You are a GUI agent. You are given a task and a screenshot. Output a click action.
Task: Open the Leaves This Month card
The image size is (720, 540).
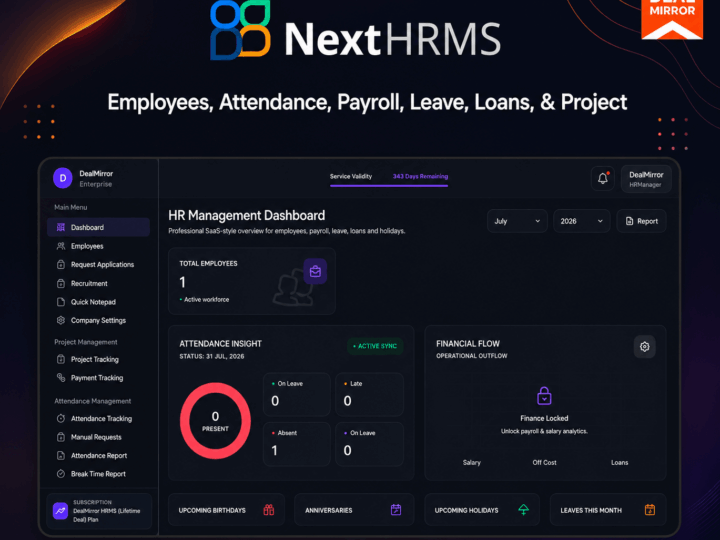click(608, 510)
